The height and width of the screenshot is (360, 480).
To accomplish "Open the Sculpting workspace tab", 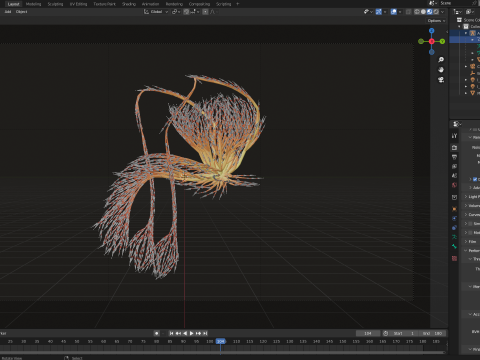I will [x=55, y=4].
